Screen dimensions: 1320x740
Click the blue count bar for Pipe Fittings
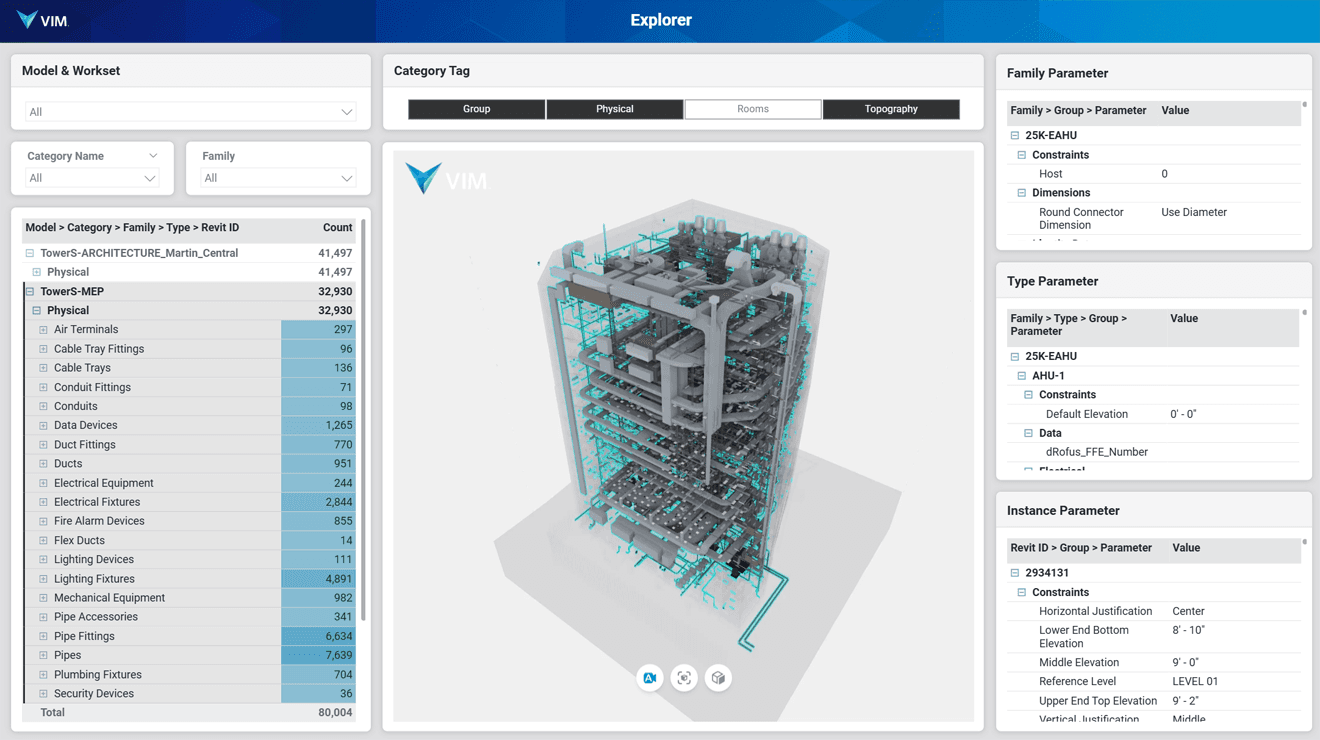320,635
